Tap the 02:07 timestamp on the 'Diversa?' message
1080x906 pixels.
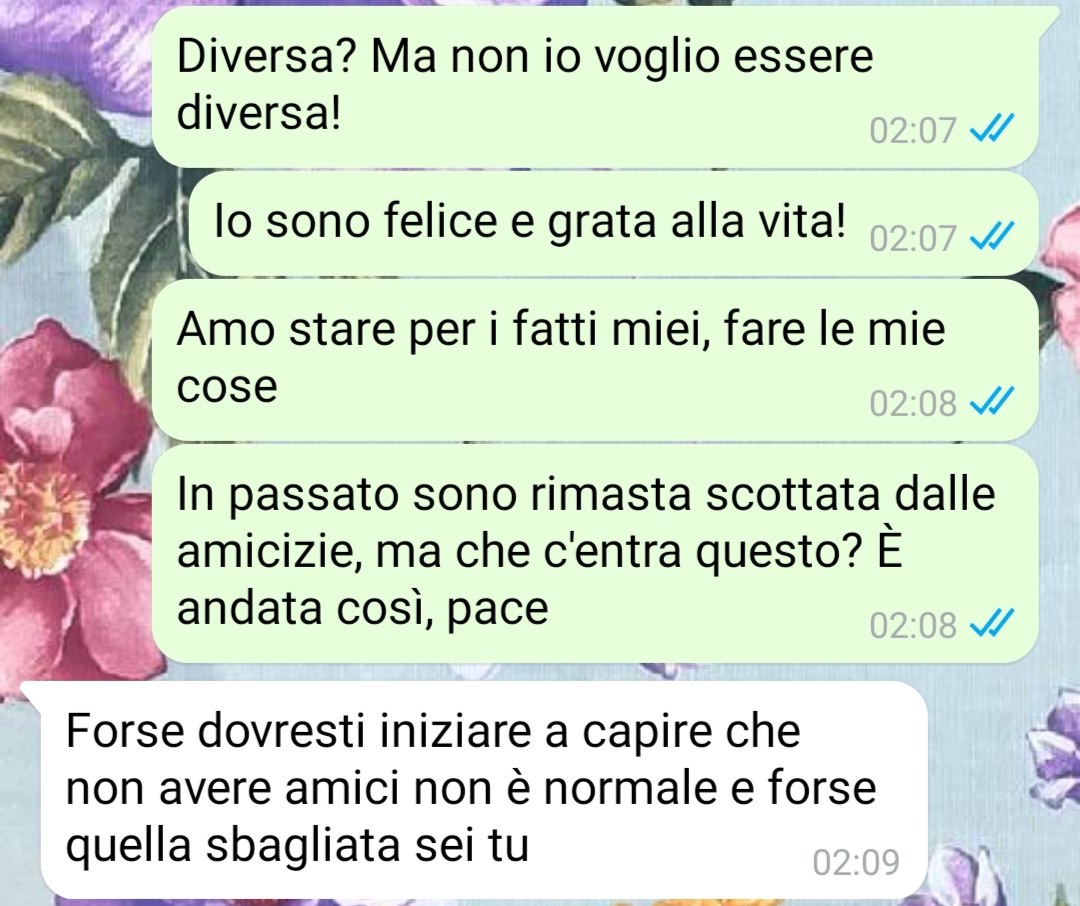[913, 130]
